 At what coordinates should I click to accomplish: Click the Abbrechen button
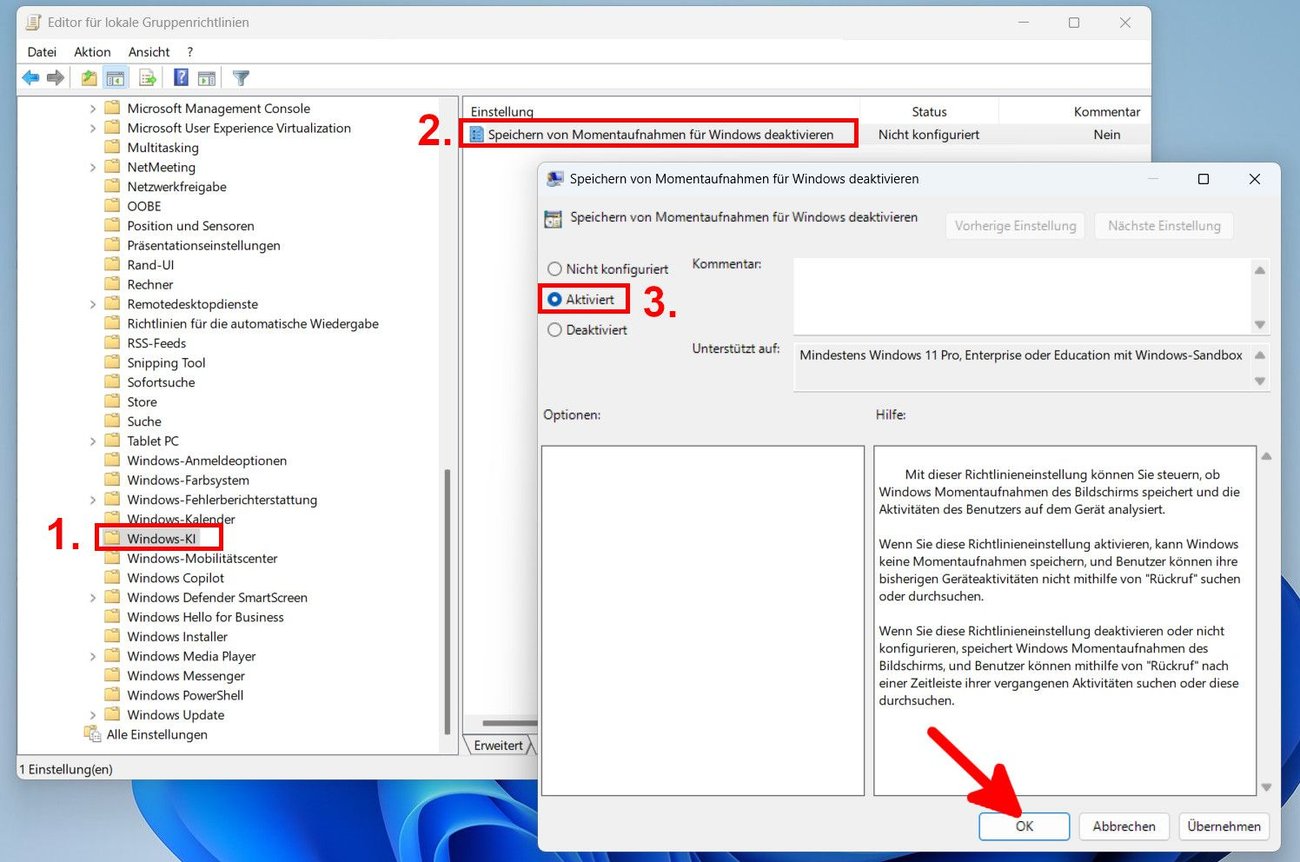click(1123, 826)
